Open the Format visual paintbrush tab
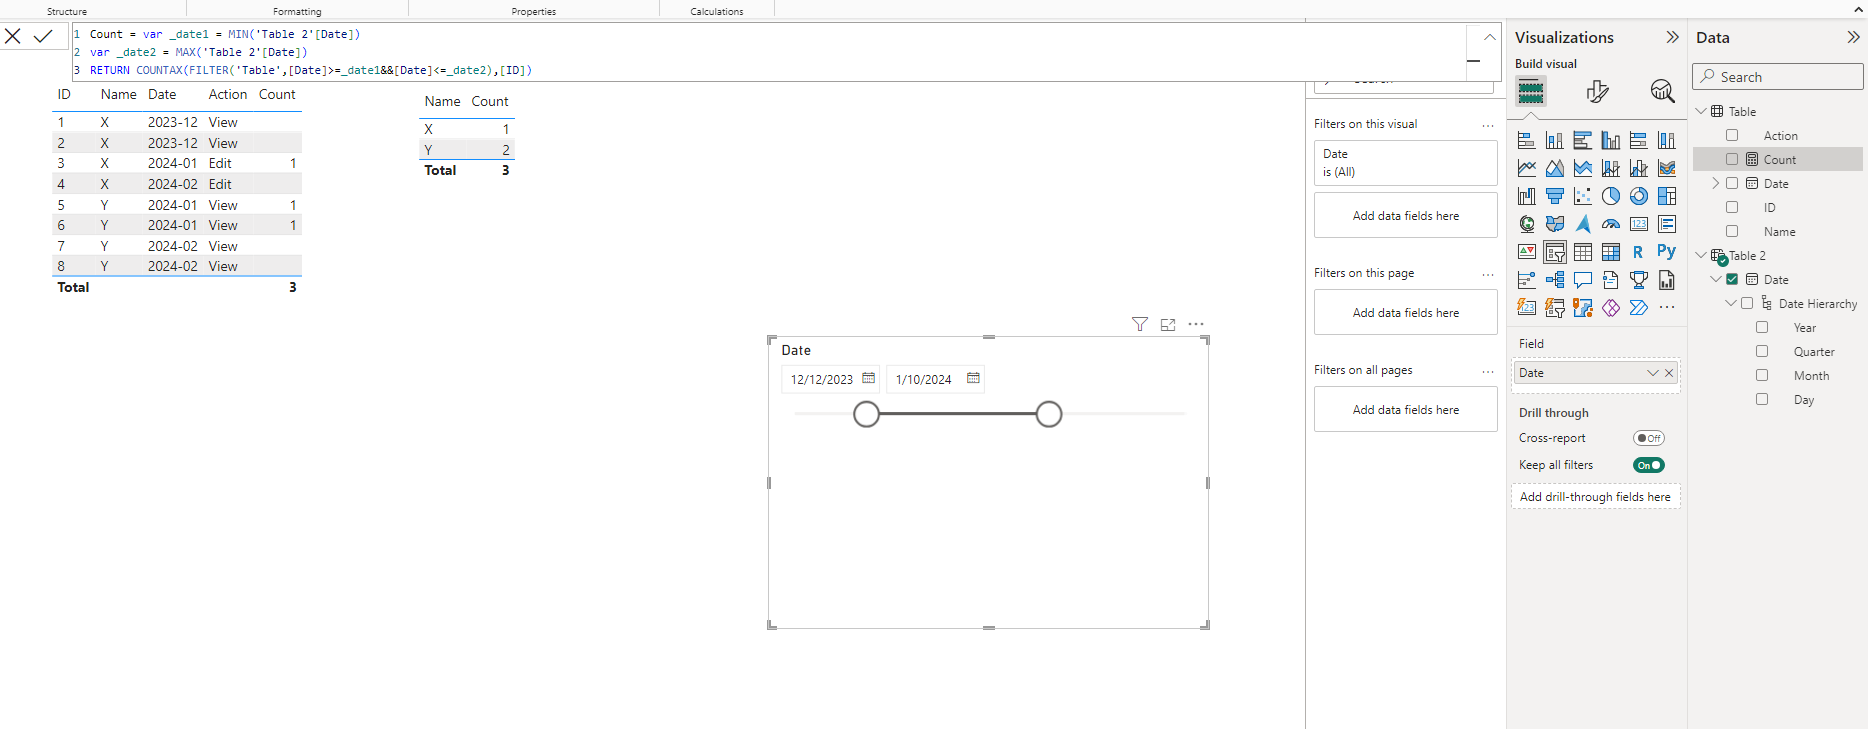Viewport: 1868px width, 729px height. 1597,92
